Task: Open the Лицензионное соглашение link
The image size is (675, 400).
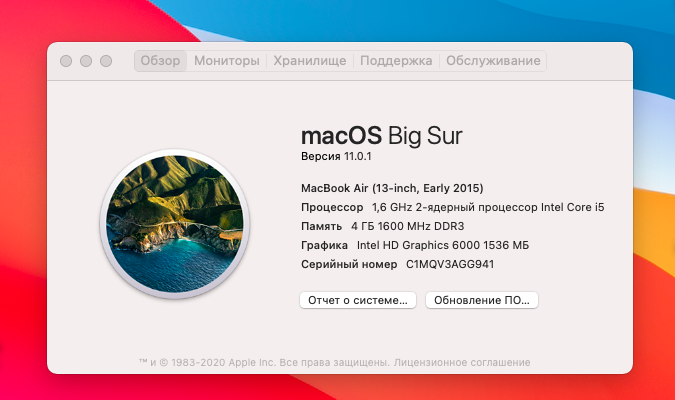Action: (x=462, y=363)
